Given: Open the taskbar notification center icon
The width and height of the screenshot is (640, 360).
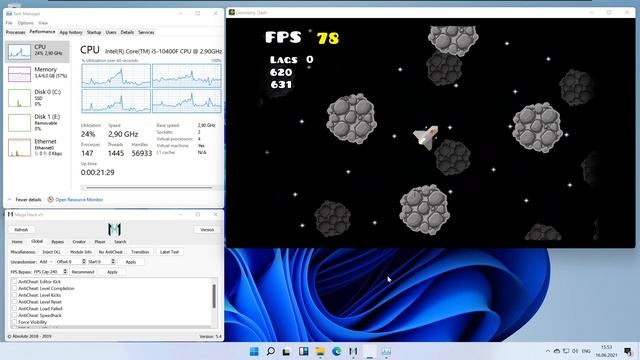Looking at the screenshot, I should 628,351.
